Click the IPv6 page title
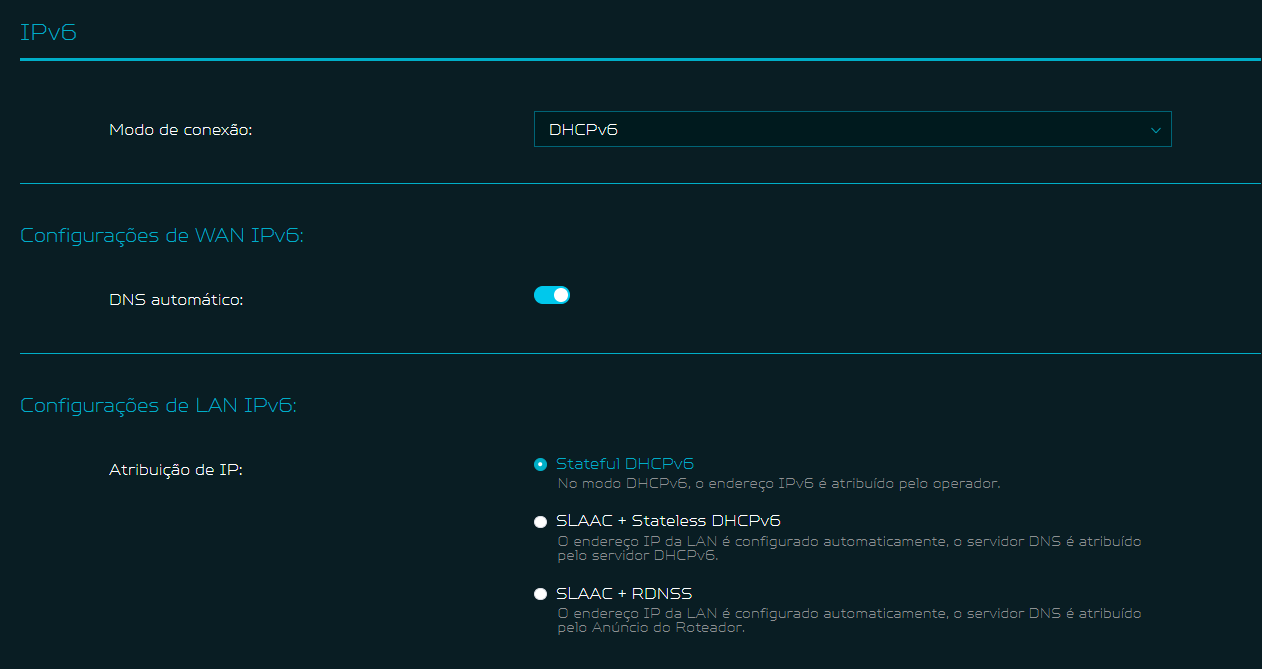The width and height of the screenshot is (1262, 669). point(48,32)
